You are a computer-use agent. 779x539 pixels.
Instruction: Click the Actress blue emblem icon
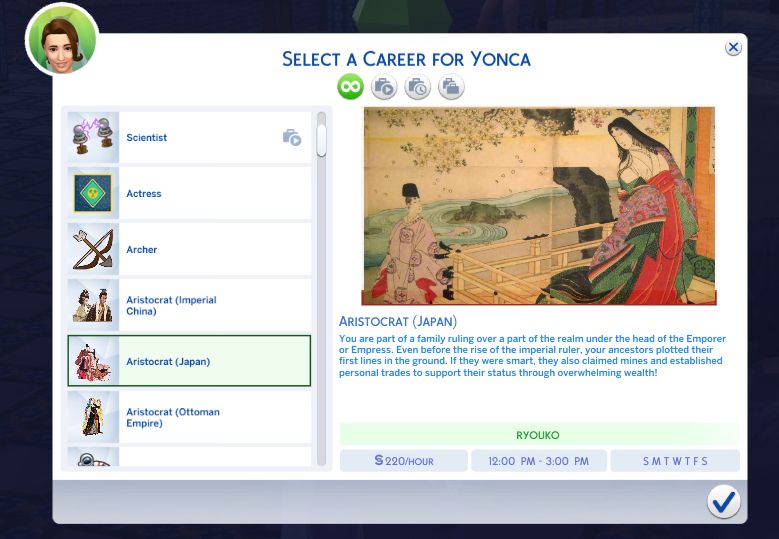click(93, 193)
